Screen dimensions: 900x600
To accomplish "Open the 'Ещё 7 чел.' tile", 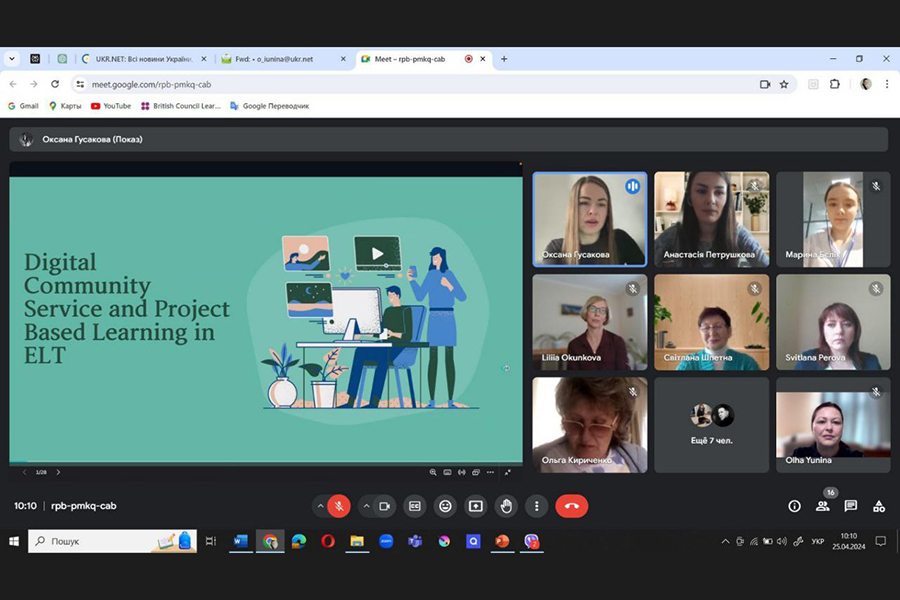I will tap(711, 425).
